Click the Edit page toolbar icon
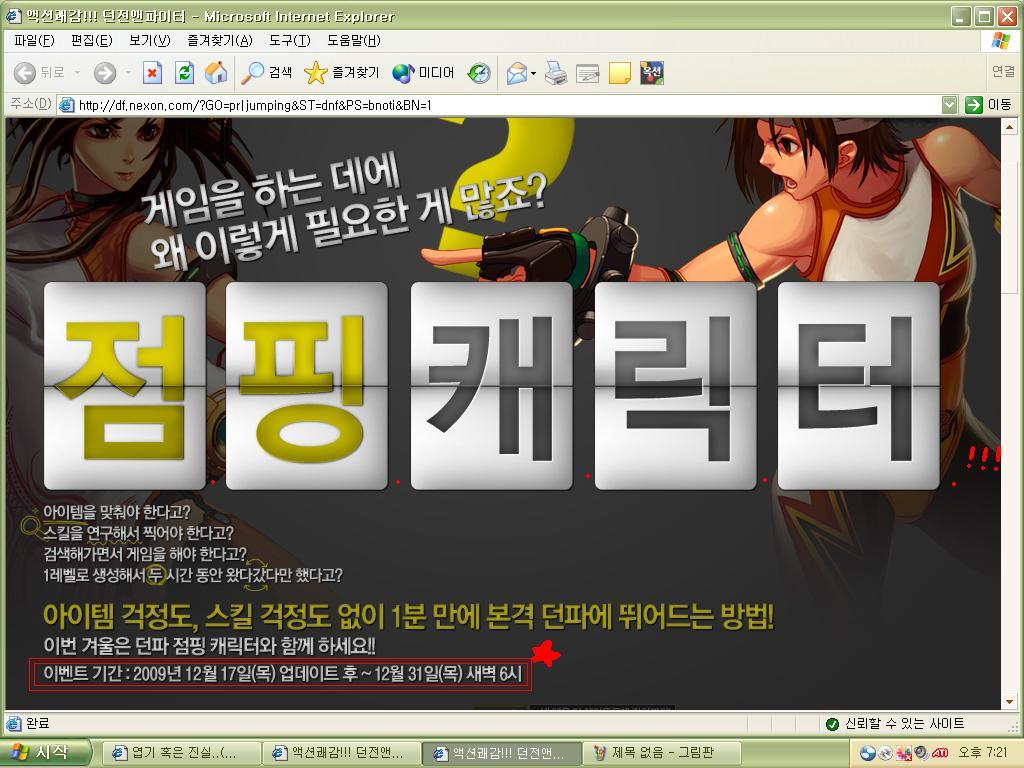Image resolution: width=1024 pixels, height=768 pixels. click(x=588, y=72)
